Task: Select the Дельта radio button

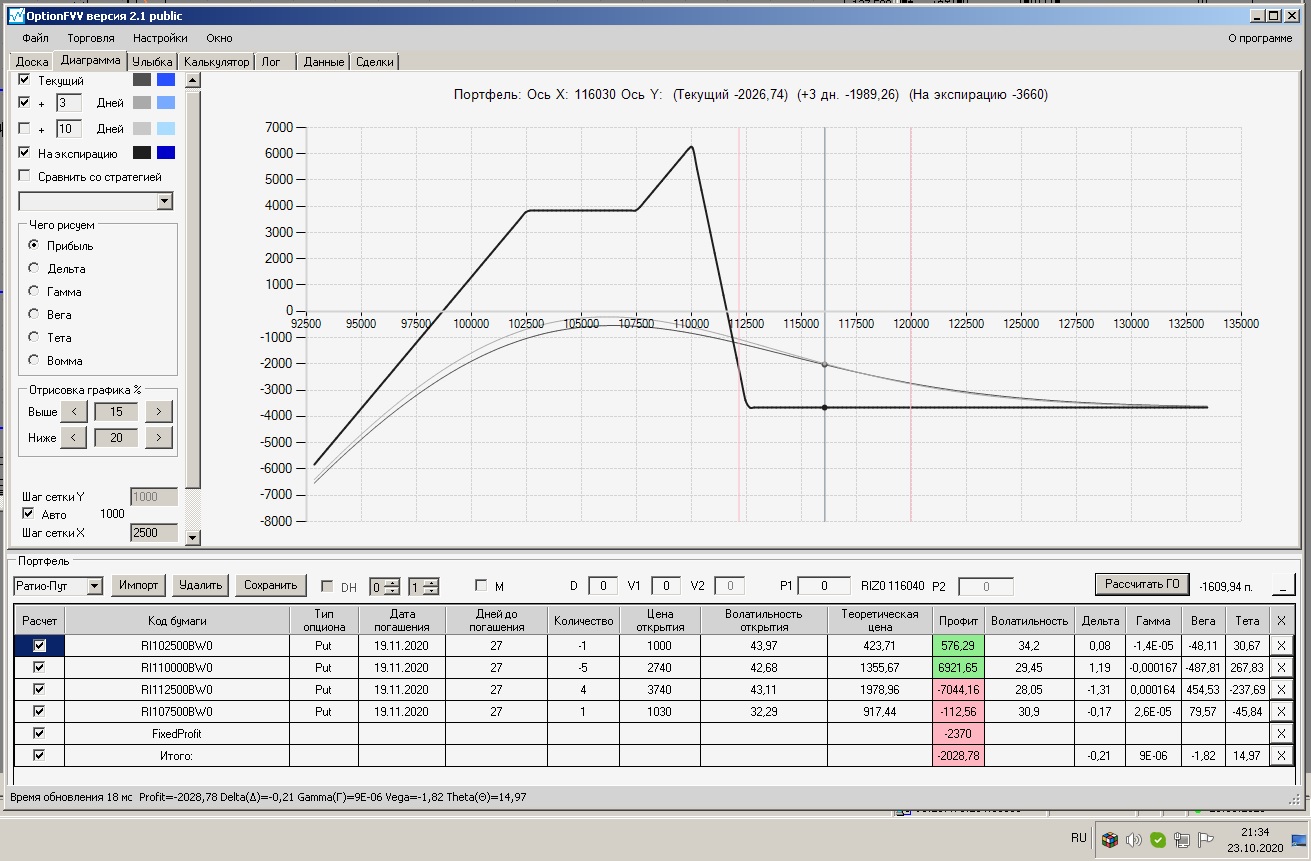Action: pos(34,268)
